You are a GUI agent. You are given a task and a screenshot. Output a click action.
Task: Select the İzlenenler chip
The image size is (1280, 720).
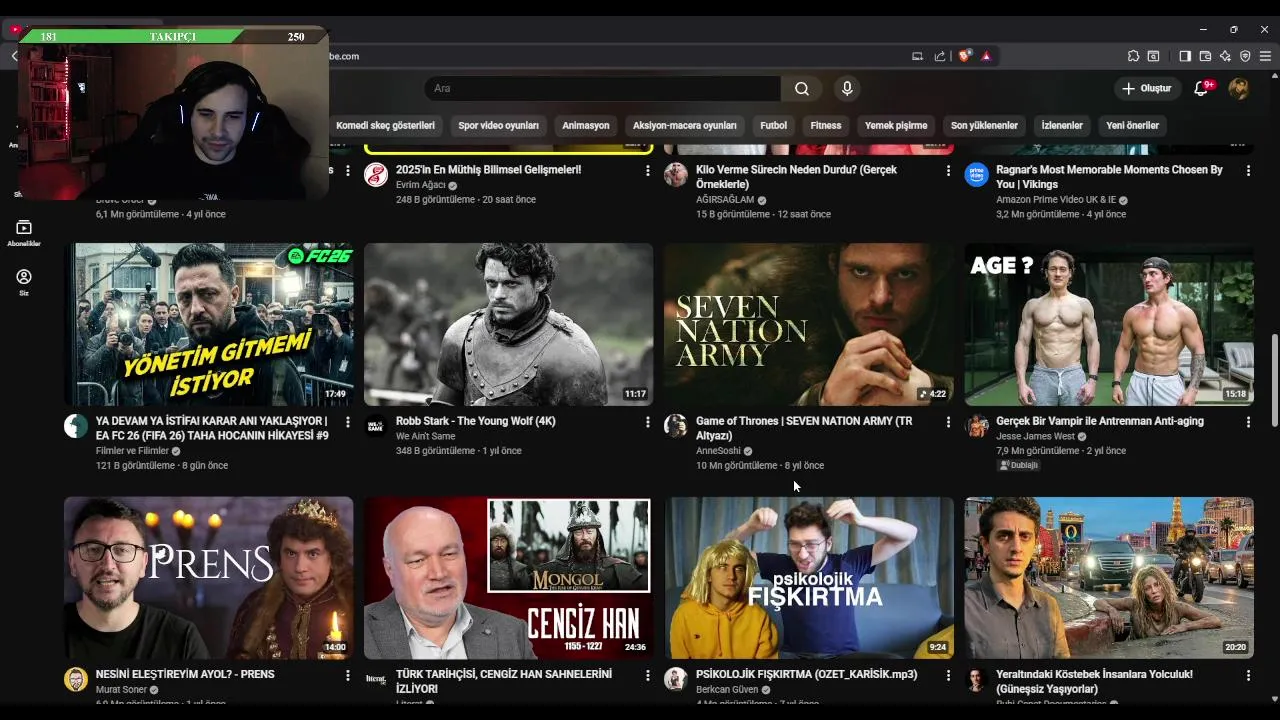(1062, 126)
